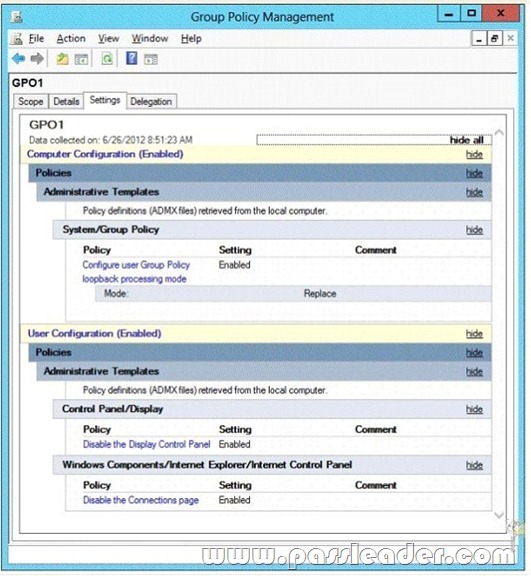Click the Forward arrow toolbar icon

pyautogui.click(x=37, y=58)
